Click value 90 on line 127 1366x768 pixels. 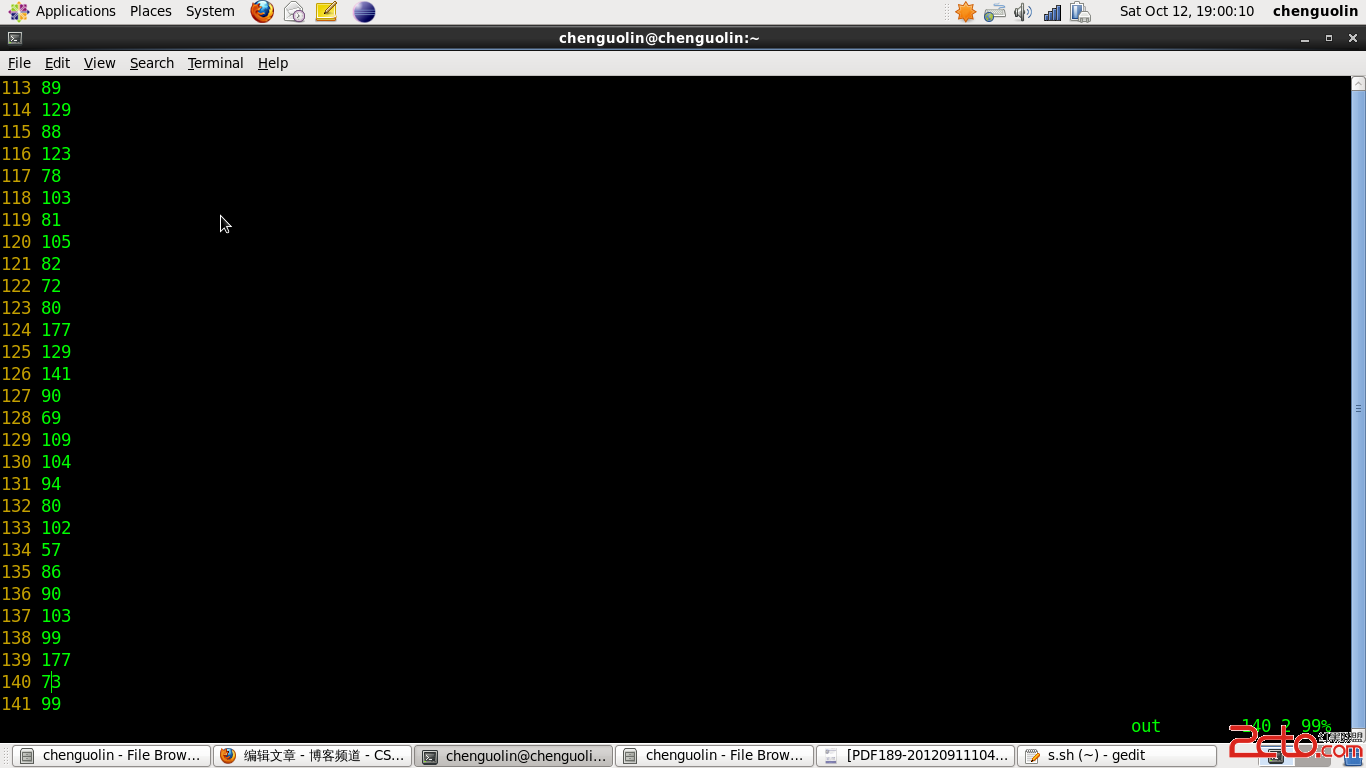click(51, 396)
